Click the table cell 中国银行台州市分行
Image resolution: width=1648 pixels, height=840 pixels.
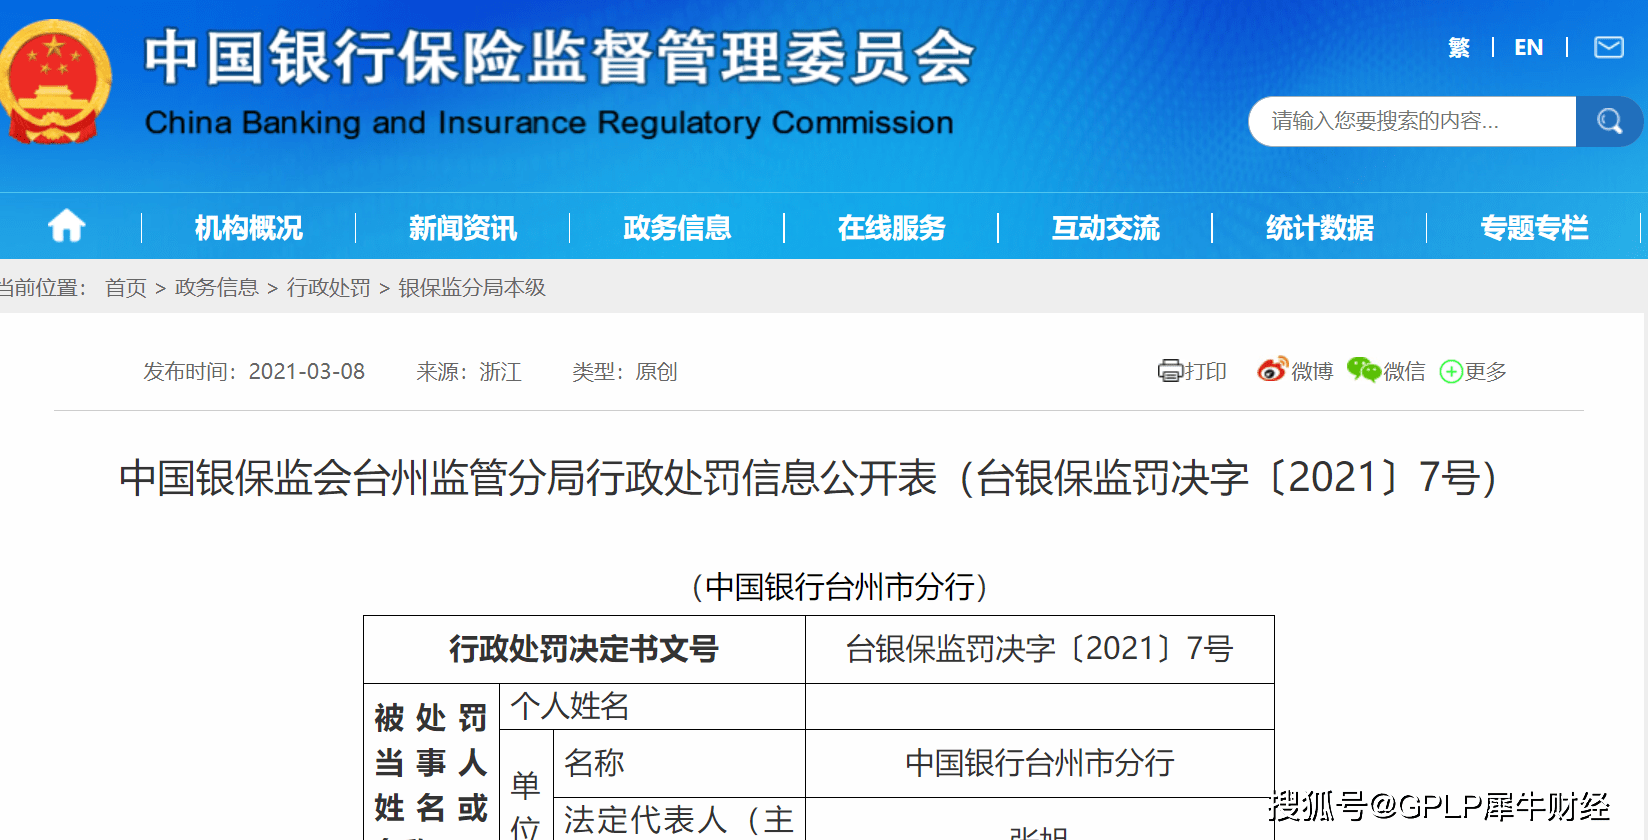click(x=1040, y=763)
